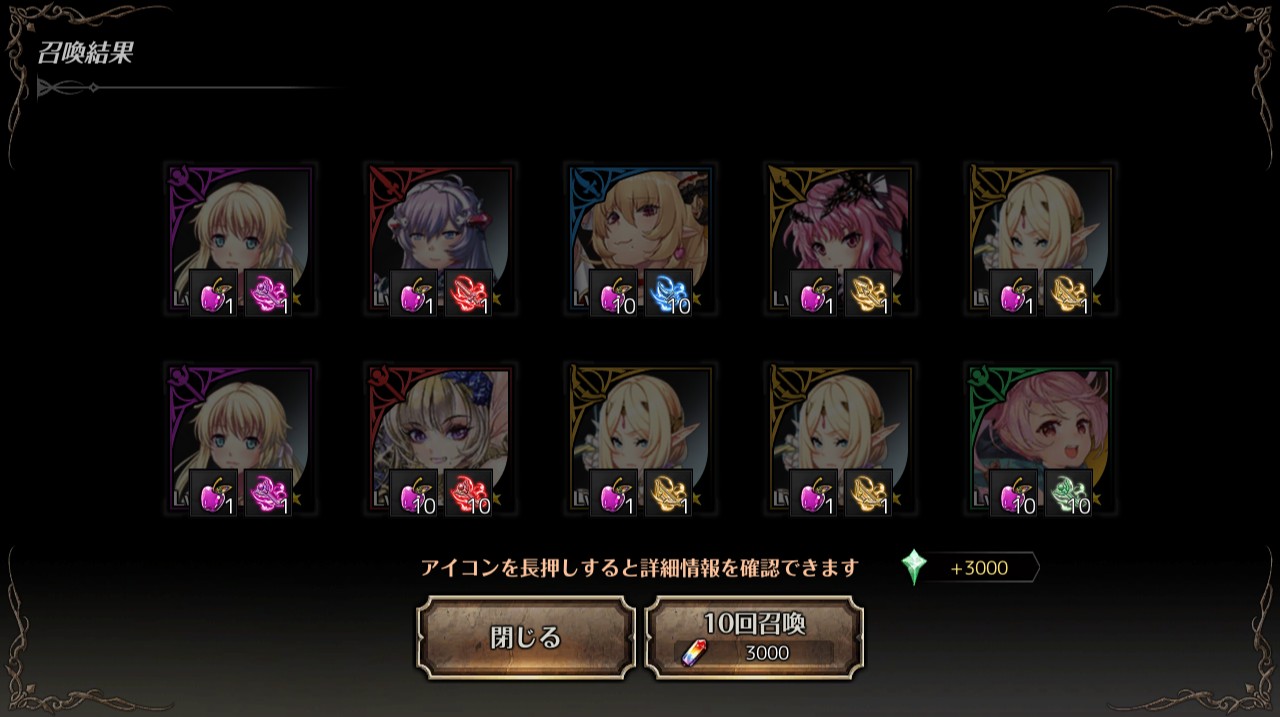Click the apple icon on green-framed card
Screen dimensions: 1280x717
tap(1014, 493)
